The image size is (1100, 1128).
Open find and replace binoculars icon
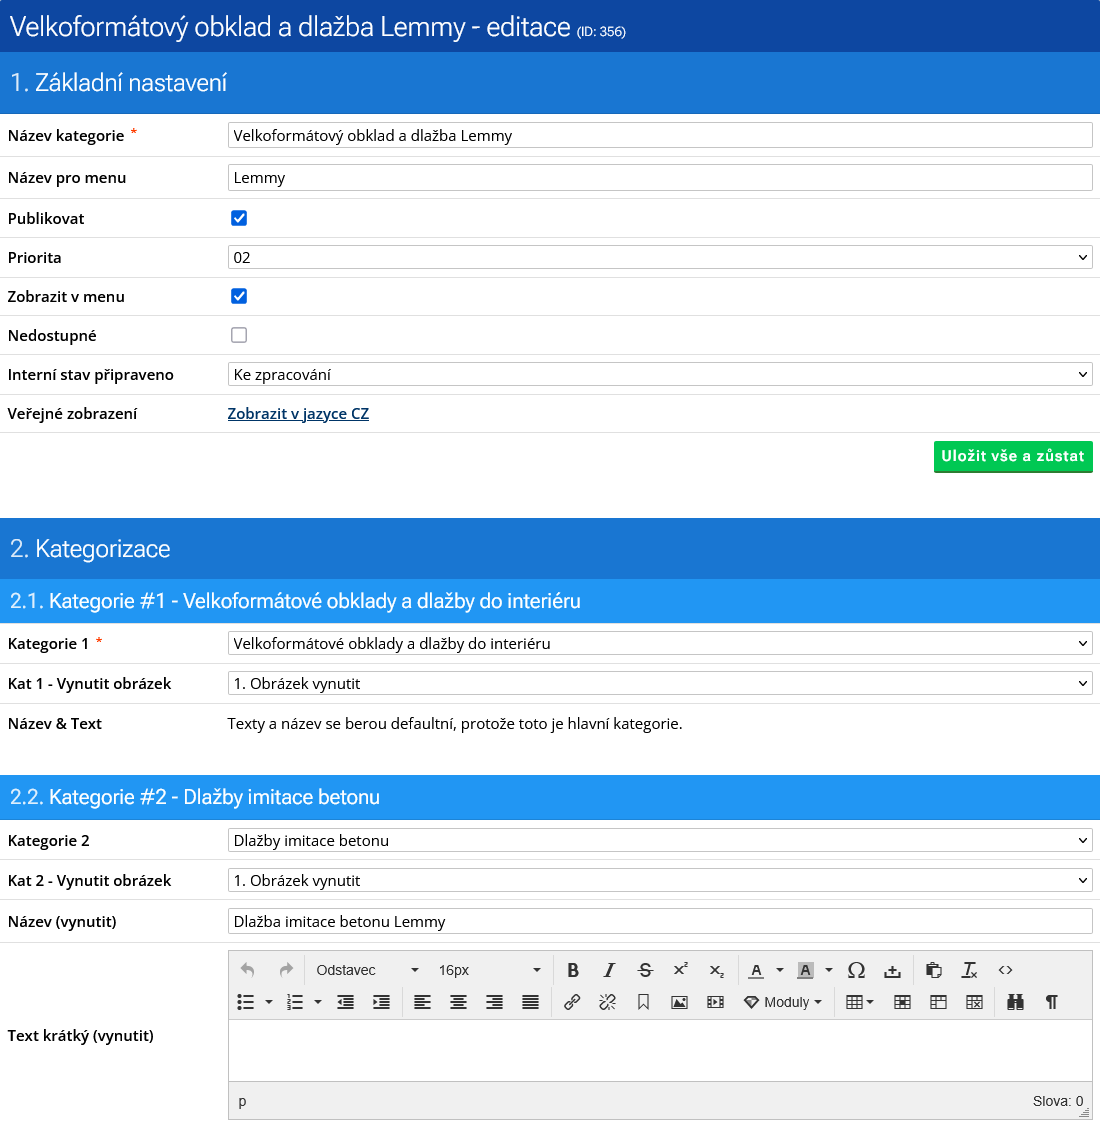(x=1015, y=1002)
